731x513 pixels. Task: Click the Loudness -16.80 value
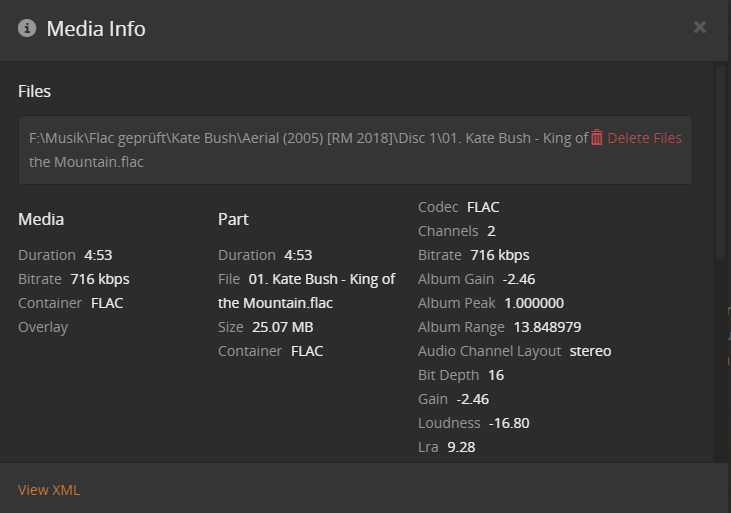pos(509,423)
